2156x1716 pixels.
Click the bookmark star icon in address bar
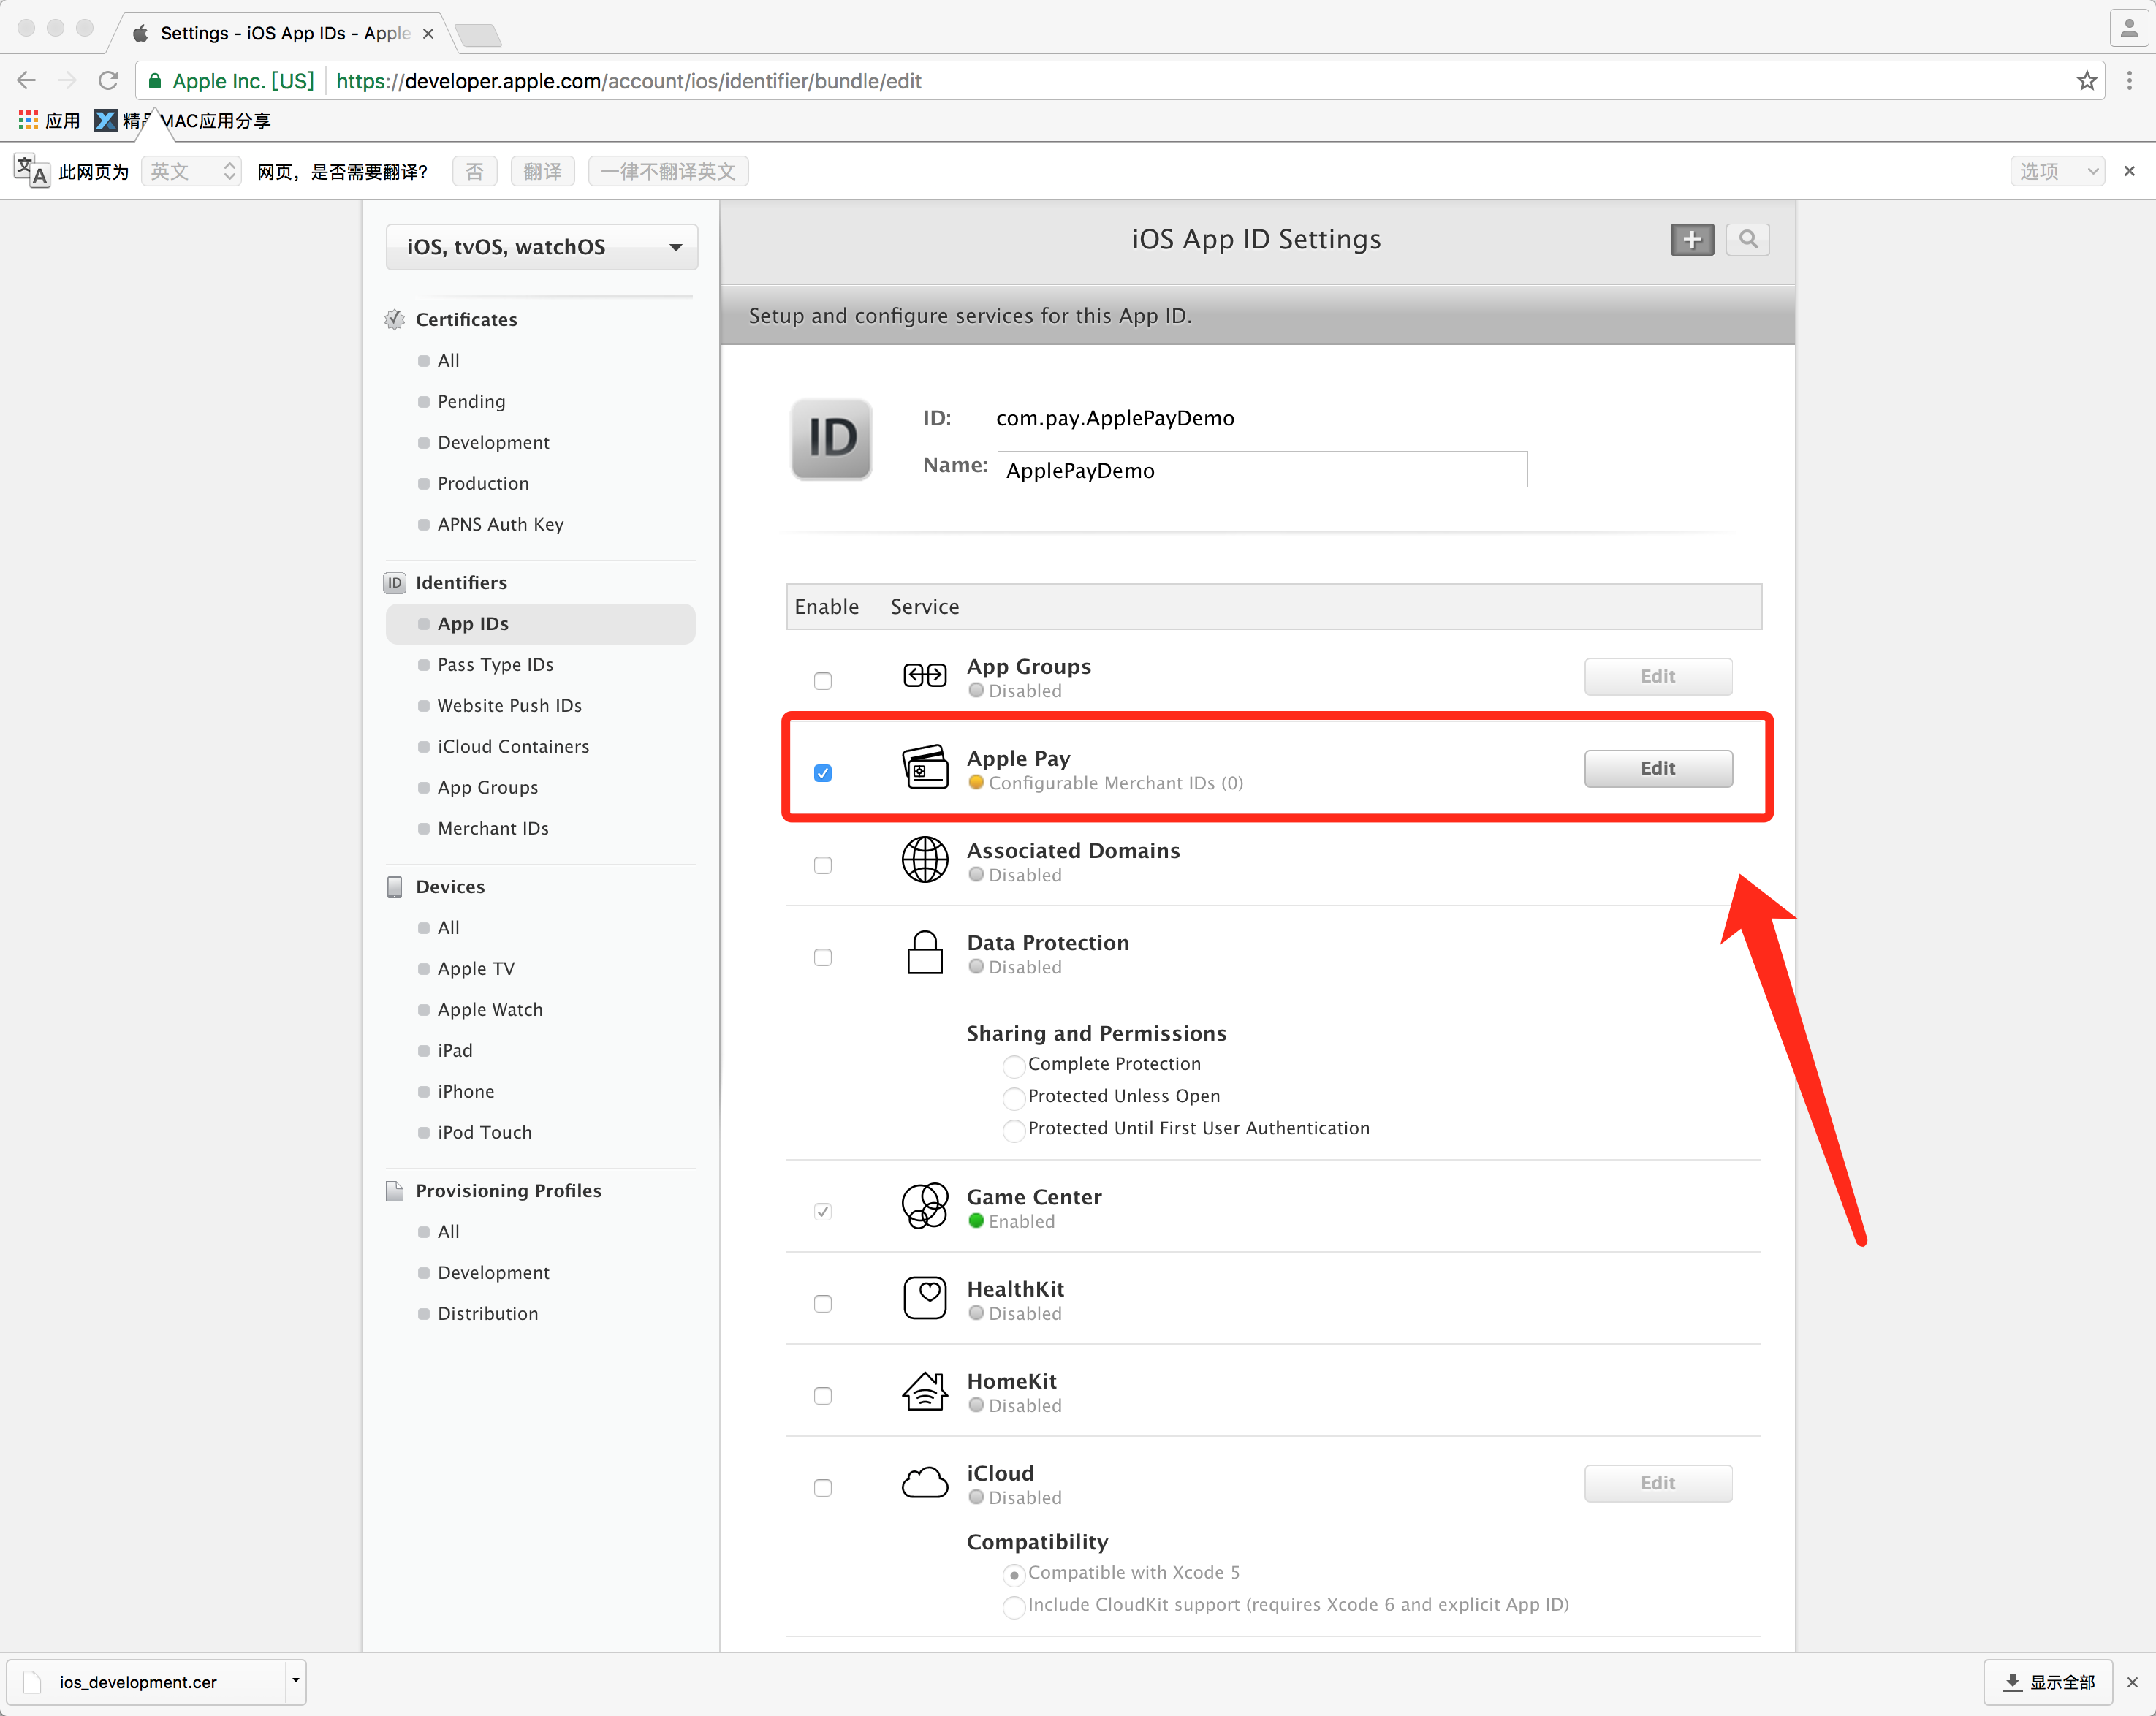pyautogui.click(x=2086, y=81)
